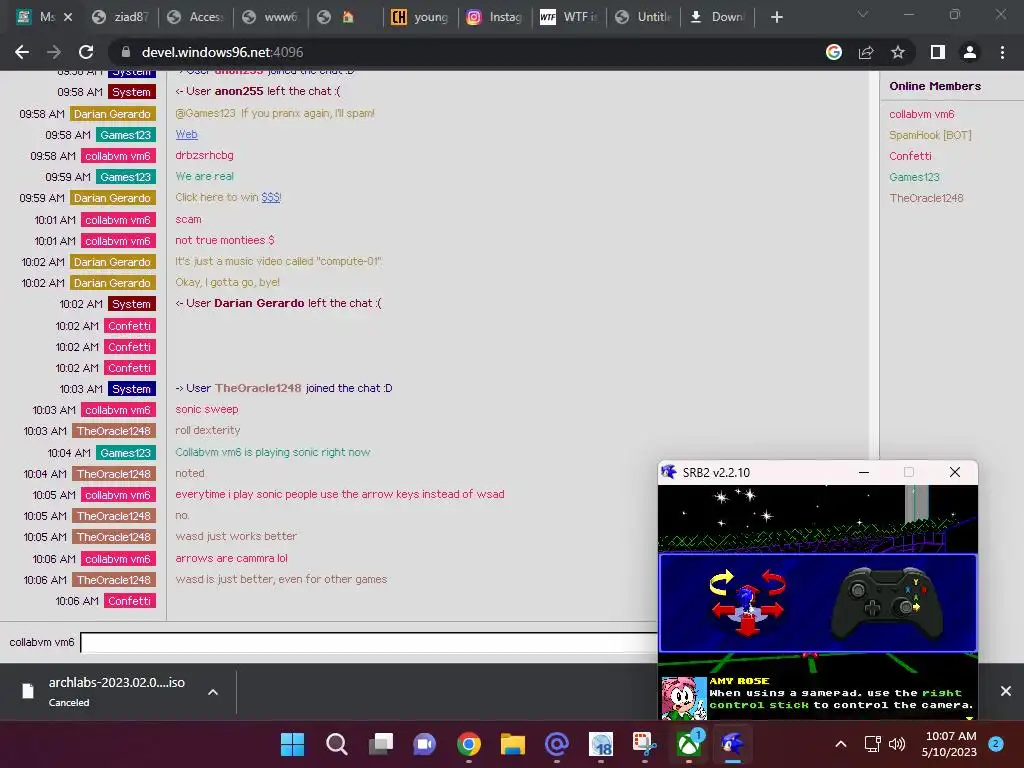The image size is (1024, 768).
Task: Switch to the tab with house icon
Action: click(x=345, y=17)
